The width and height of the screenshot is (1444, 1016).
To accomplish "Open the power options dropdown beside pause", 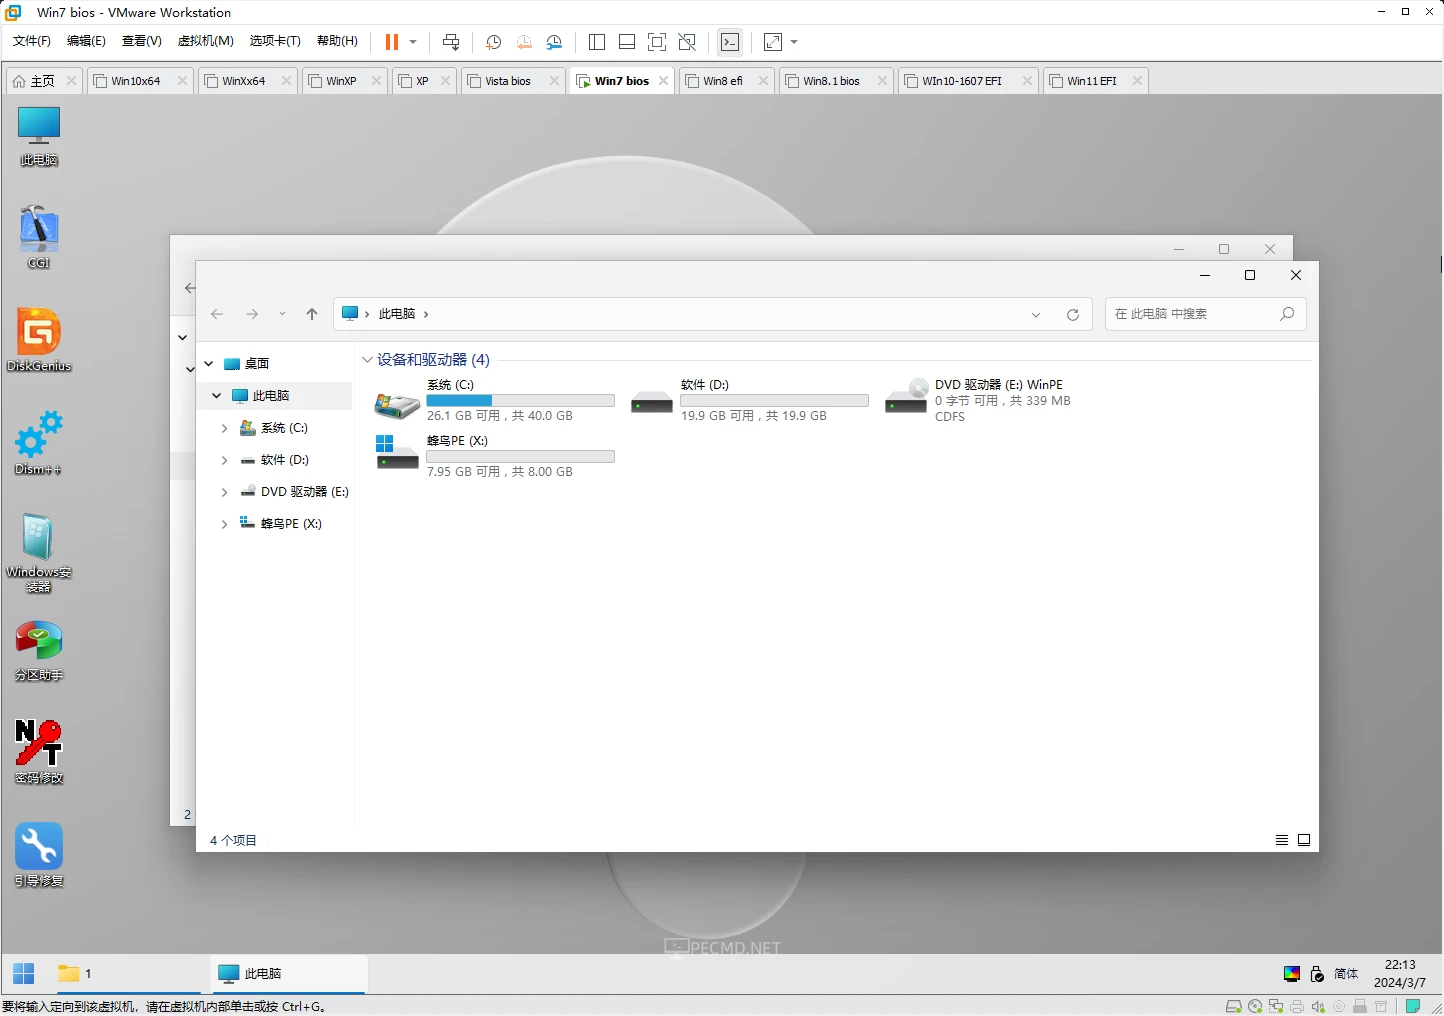I will point(413,42).
